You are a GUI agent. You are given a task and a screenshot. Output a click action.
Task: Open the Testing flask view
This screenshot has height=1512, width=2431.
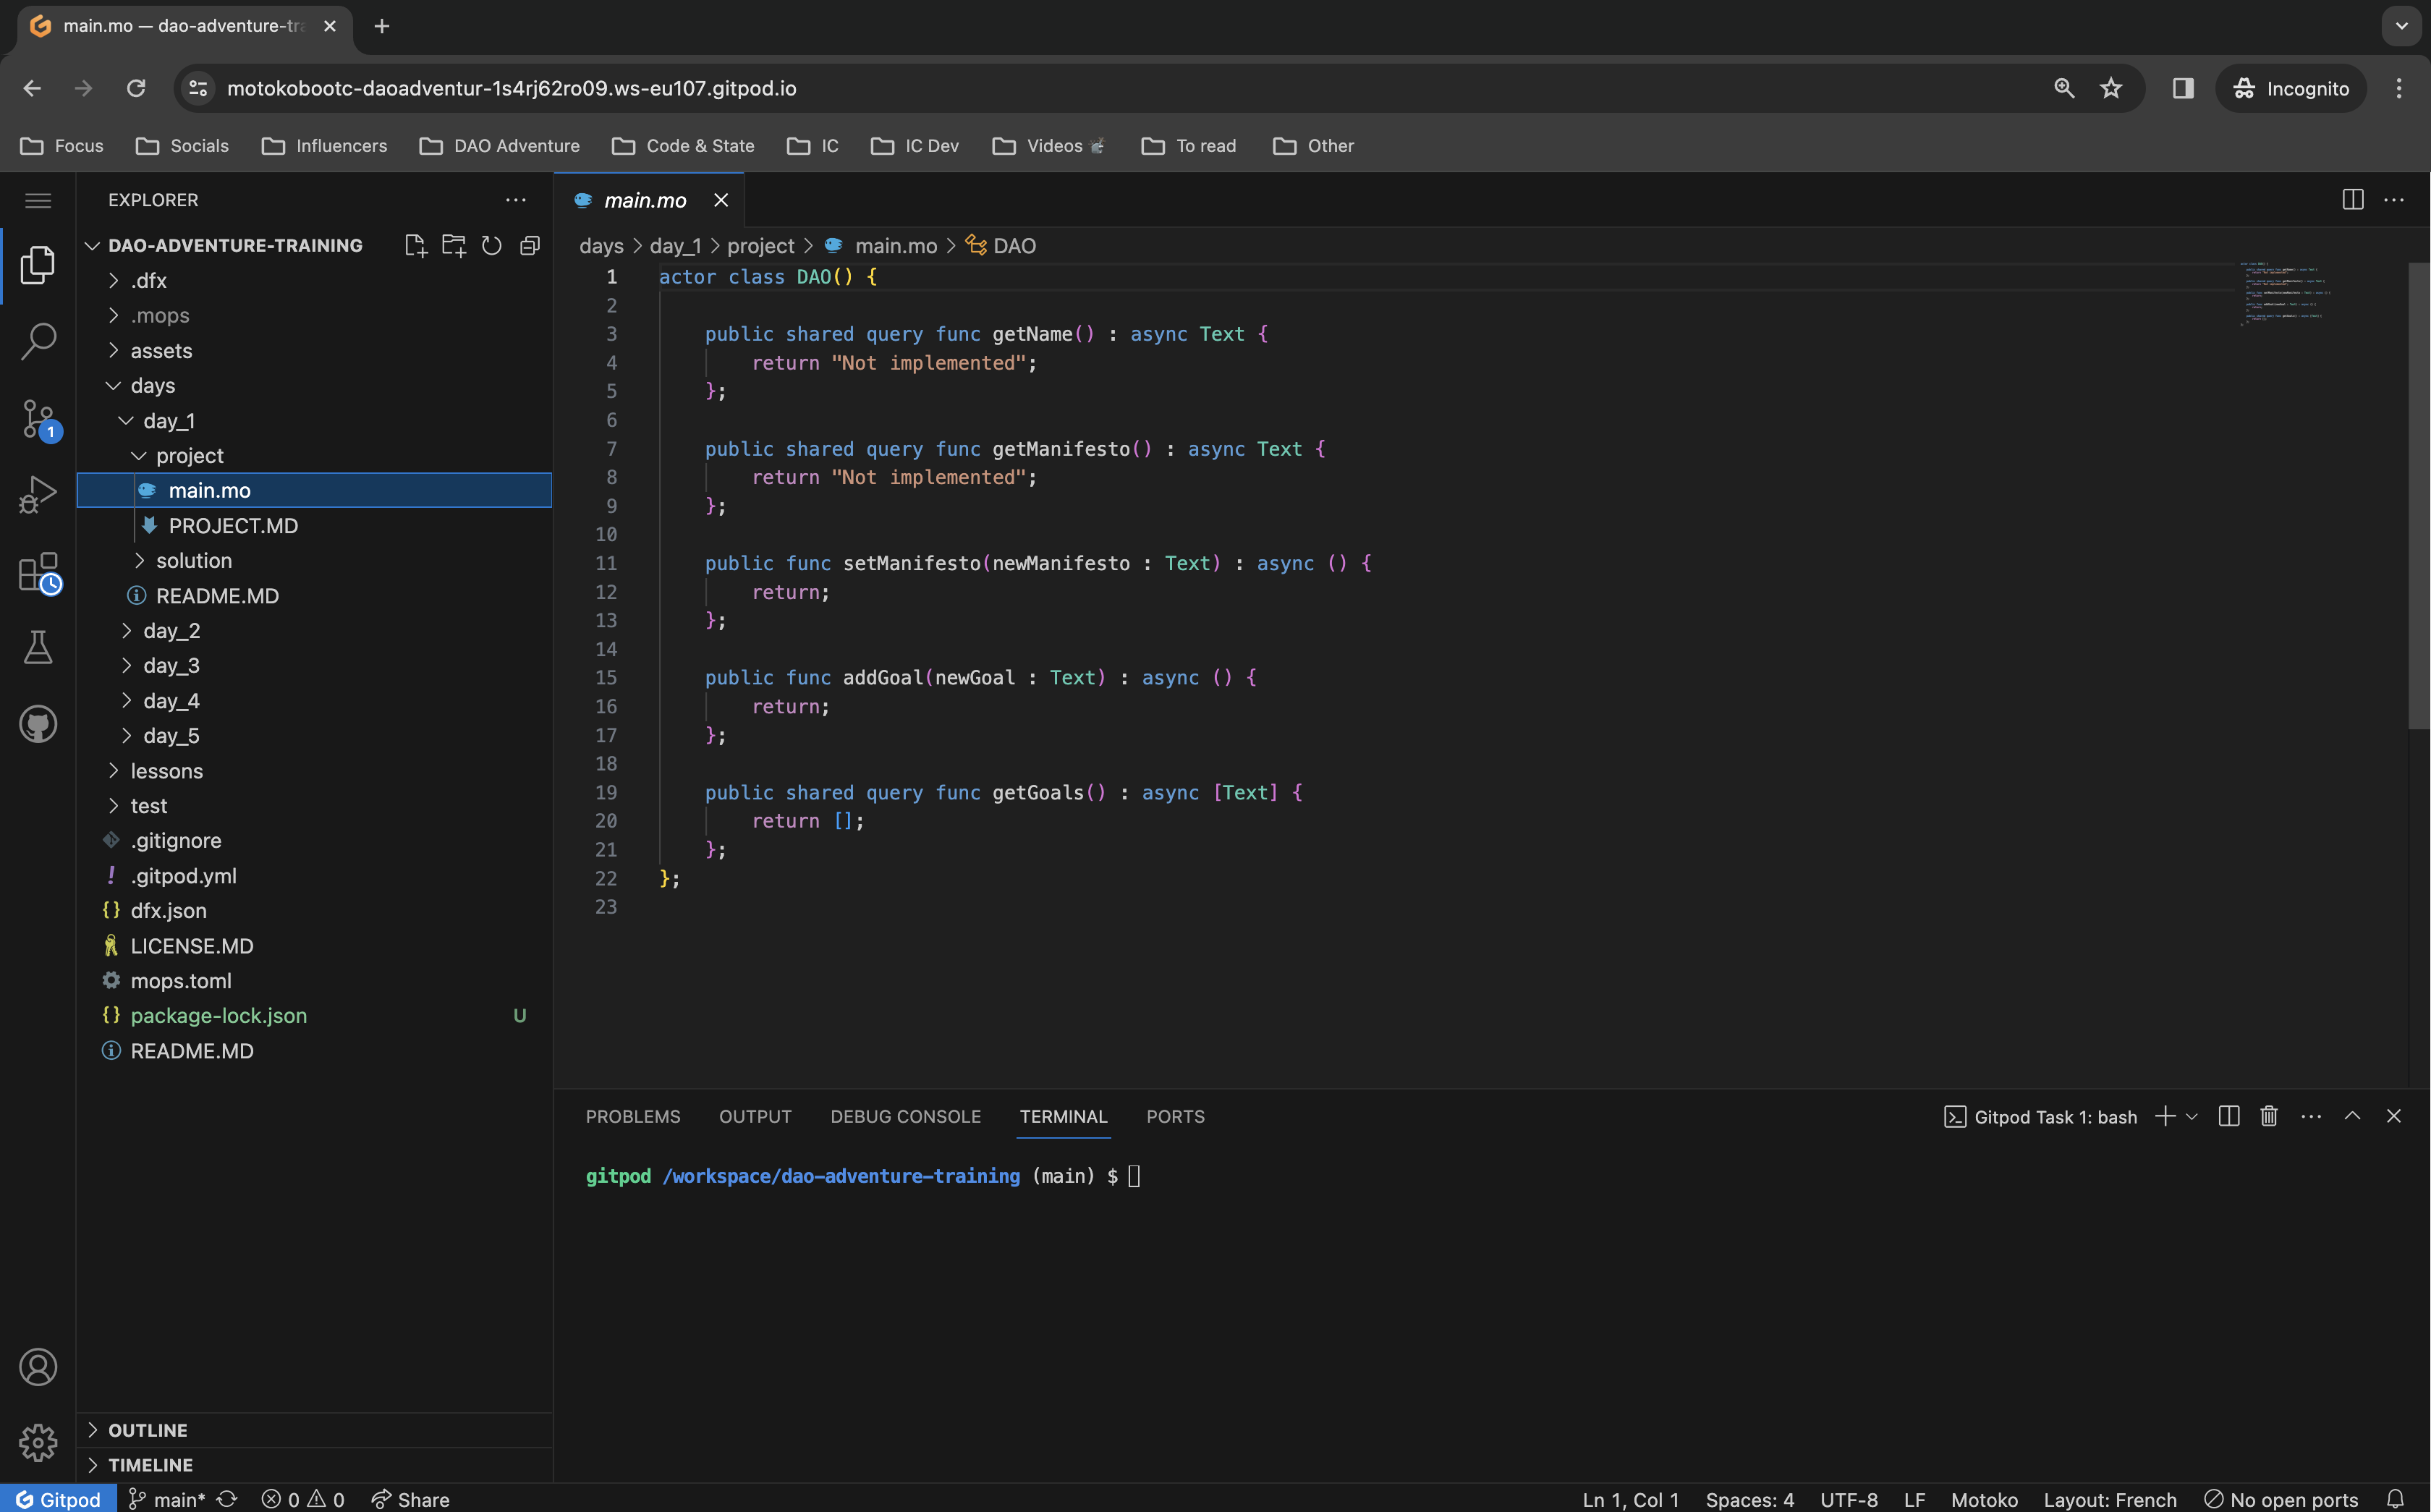click(x=38, y=647)
